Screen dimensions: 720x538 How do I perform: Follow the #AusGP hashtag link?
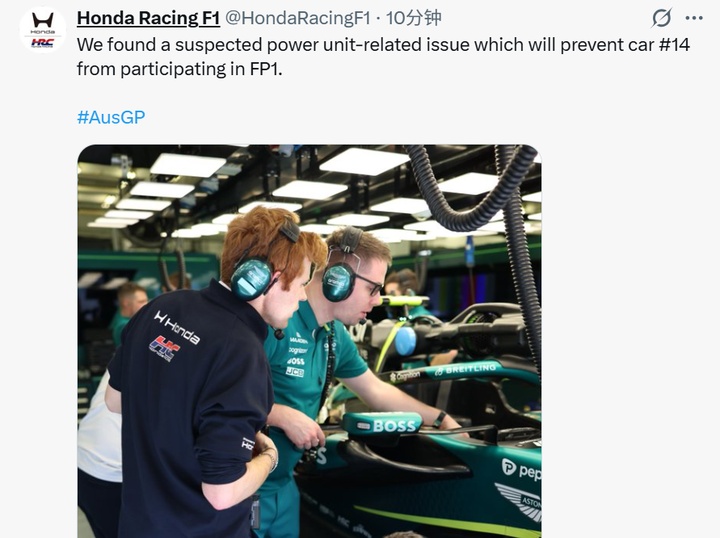click(x=111, y=117)
